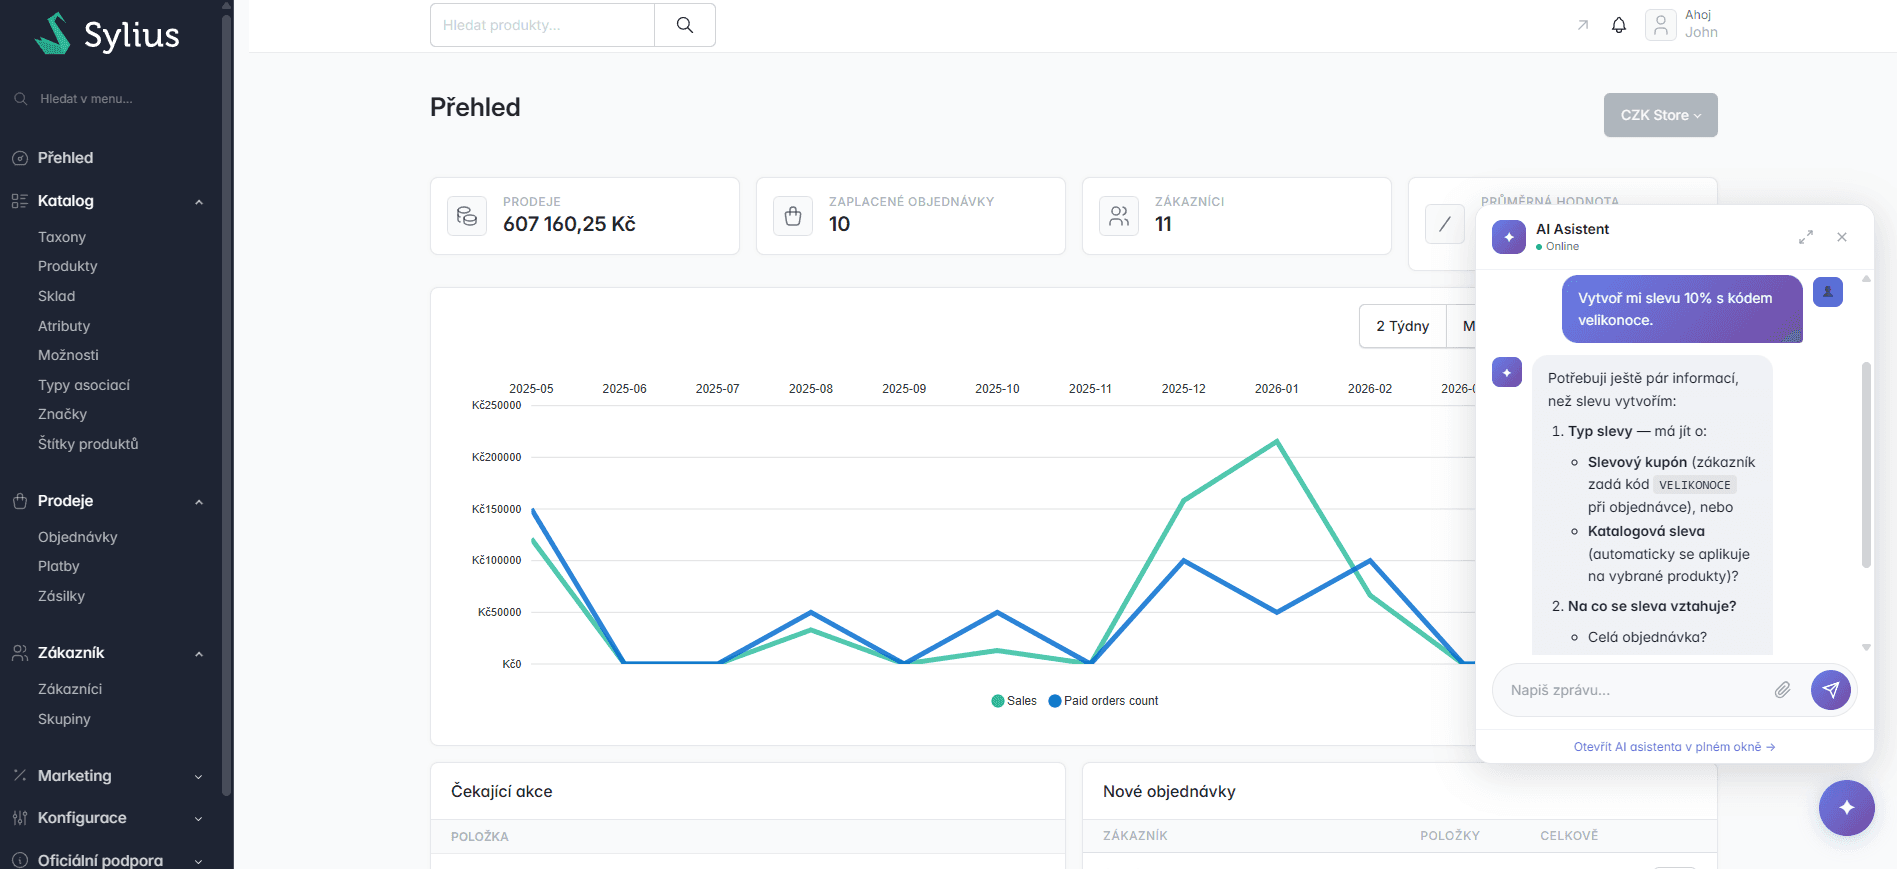This screenshot has width=1897, height=869.
Task: Send message with the paper plane button
Action: pos(1830,690)
